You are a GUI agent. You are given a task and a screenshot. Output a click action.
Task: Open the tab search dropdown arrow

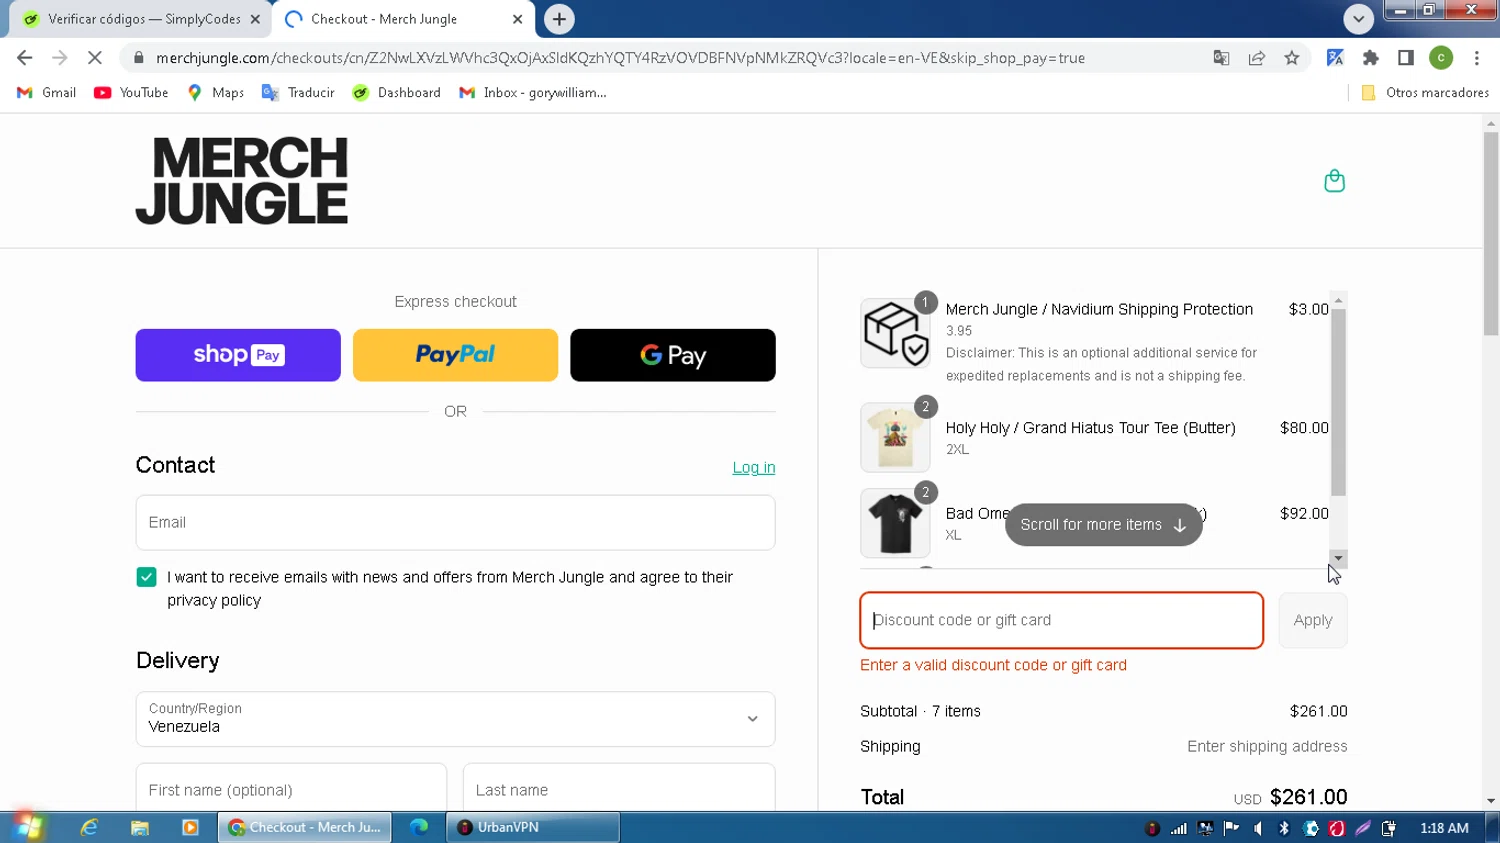[1358, 19]
